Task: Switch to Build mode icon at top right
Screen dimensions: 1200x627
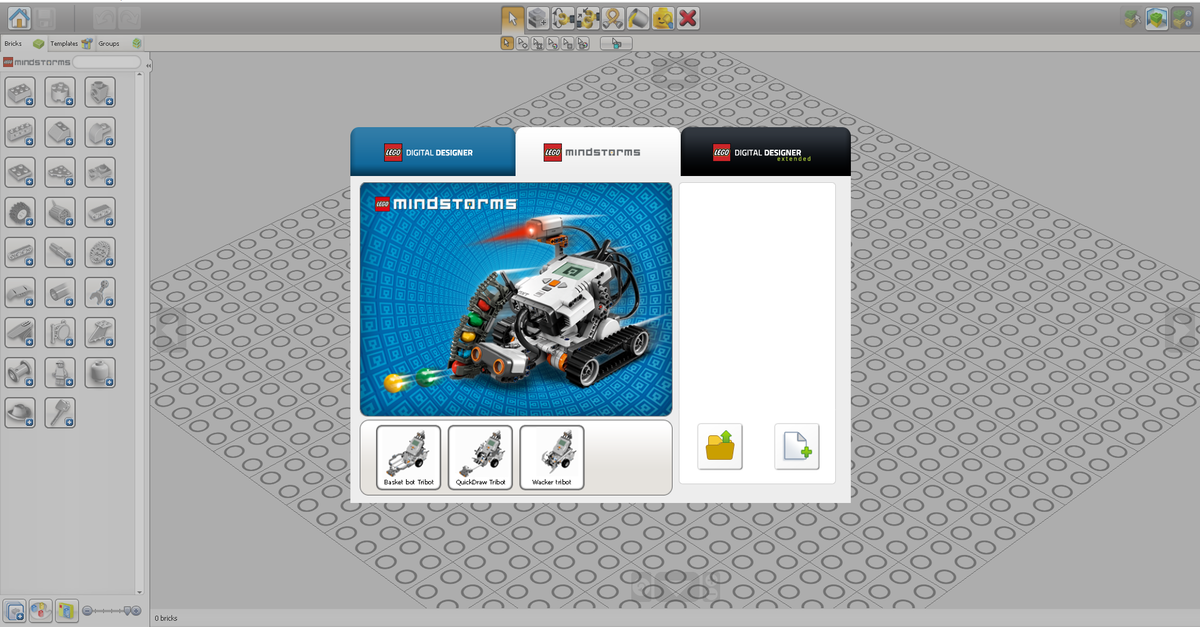Action: tap(1132, 17)
